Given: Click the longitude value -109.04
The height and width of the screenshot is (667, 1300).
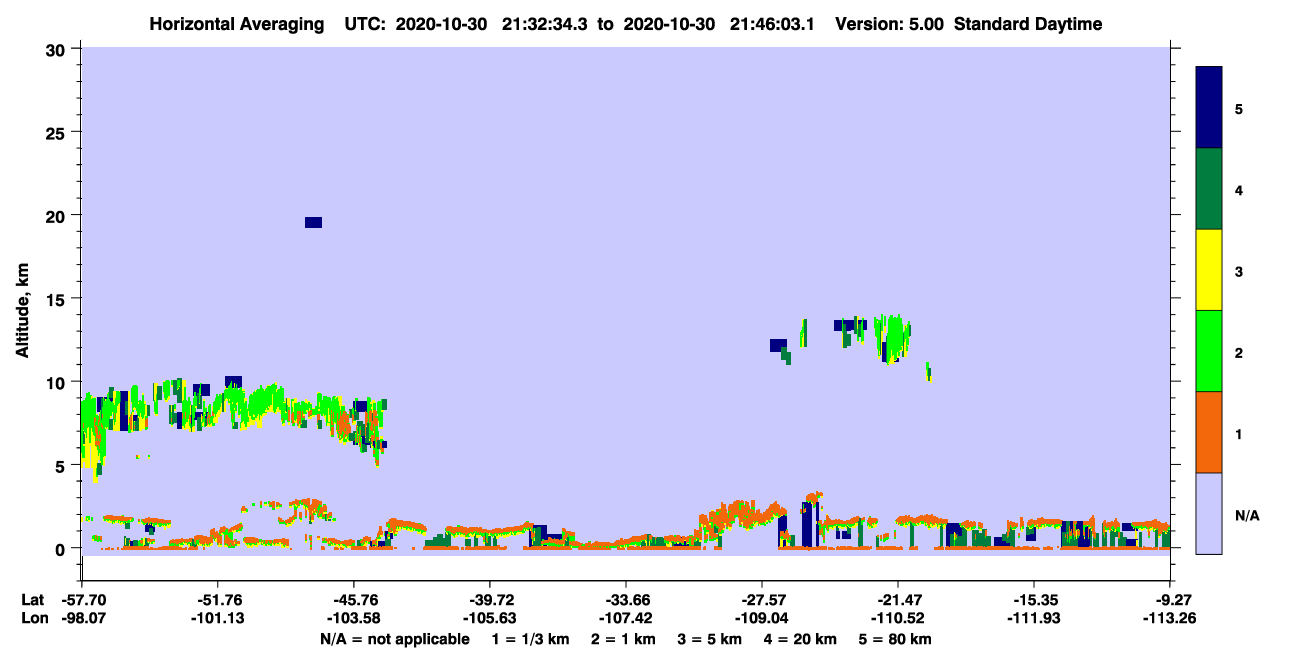Looking at the screenshot, I should coord(762,618).
